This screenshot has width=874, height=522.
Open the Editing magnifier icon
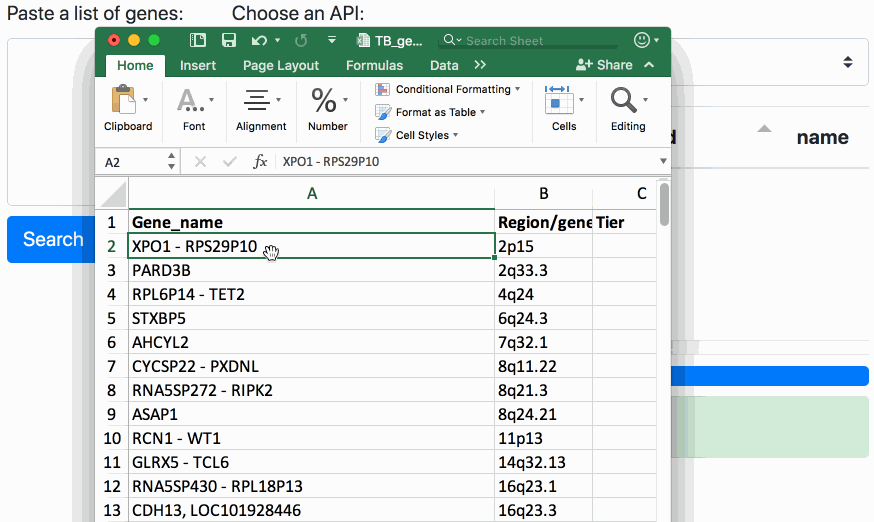pos(624,100)
